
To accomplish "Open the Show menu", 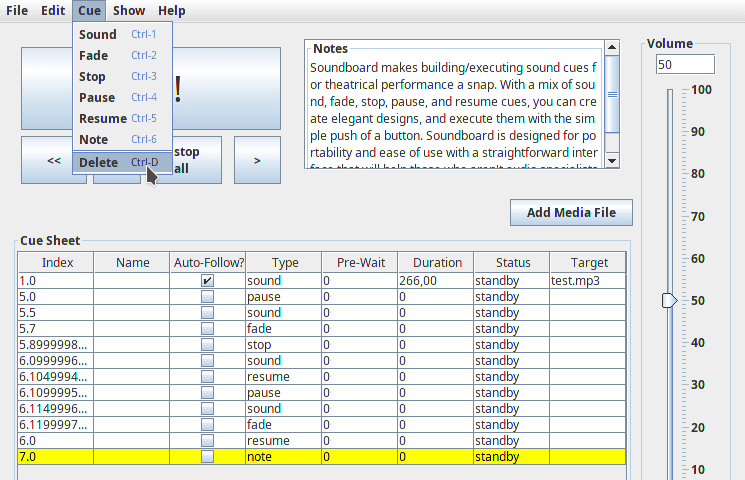I will 129,10.
